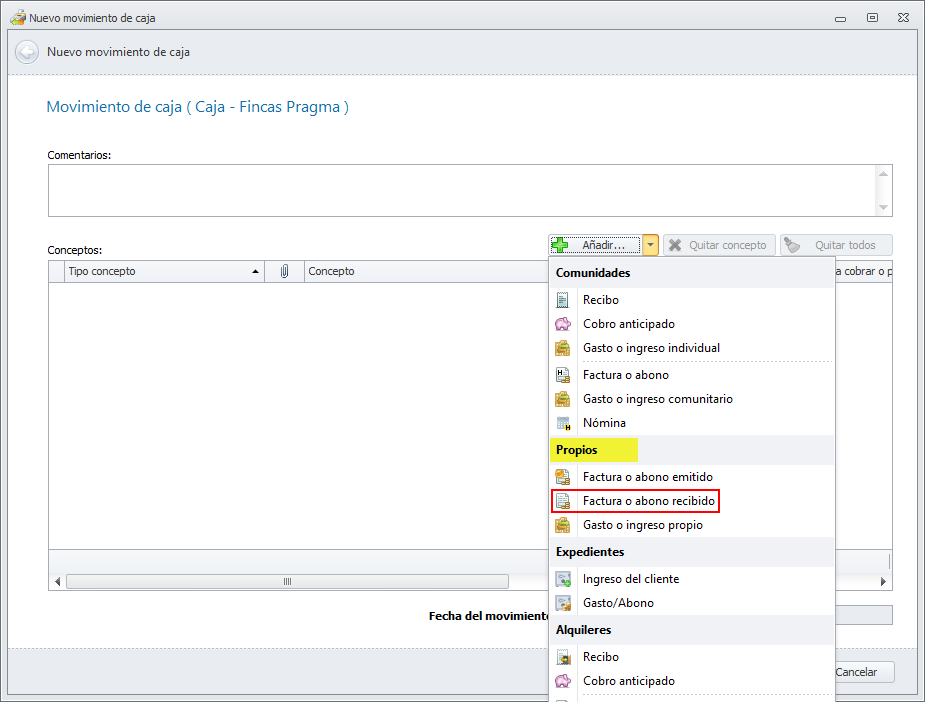
Task: Click the window title bar app icon
Action: 18,18
